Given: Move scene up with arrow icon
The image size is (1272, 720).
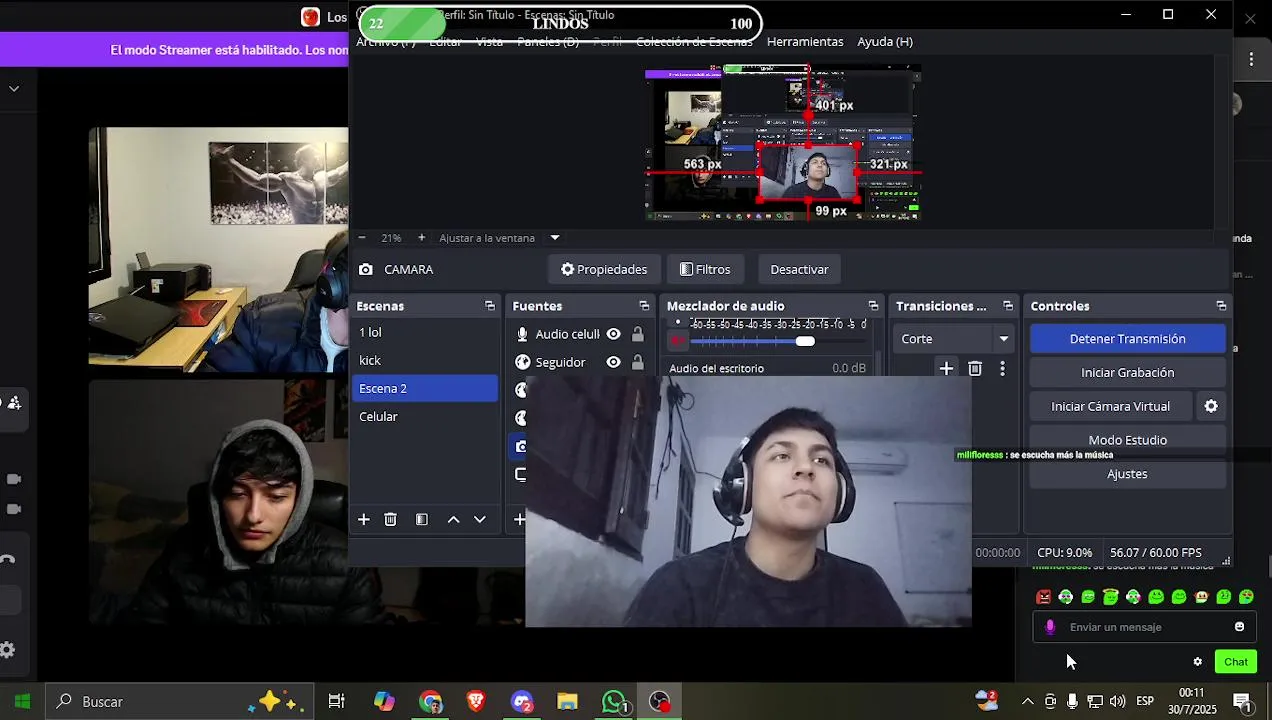Looking at the screenshot, I should click(x=453, y=520).
